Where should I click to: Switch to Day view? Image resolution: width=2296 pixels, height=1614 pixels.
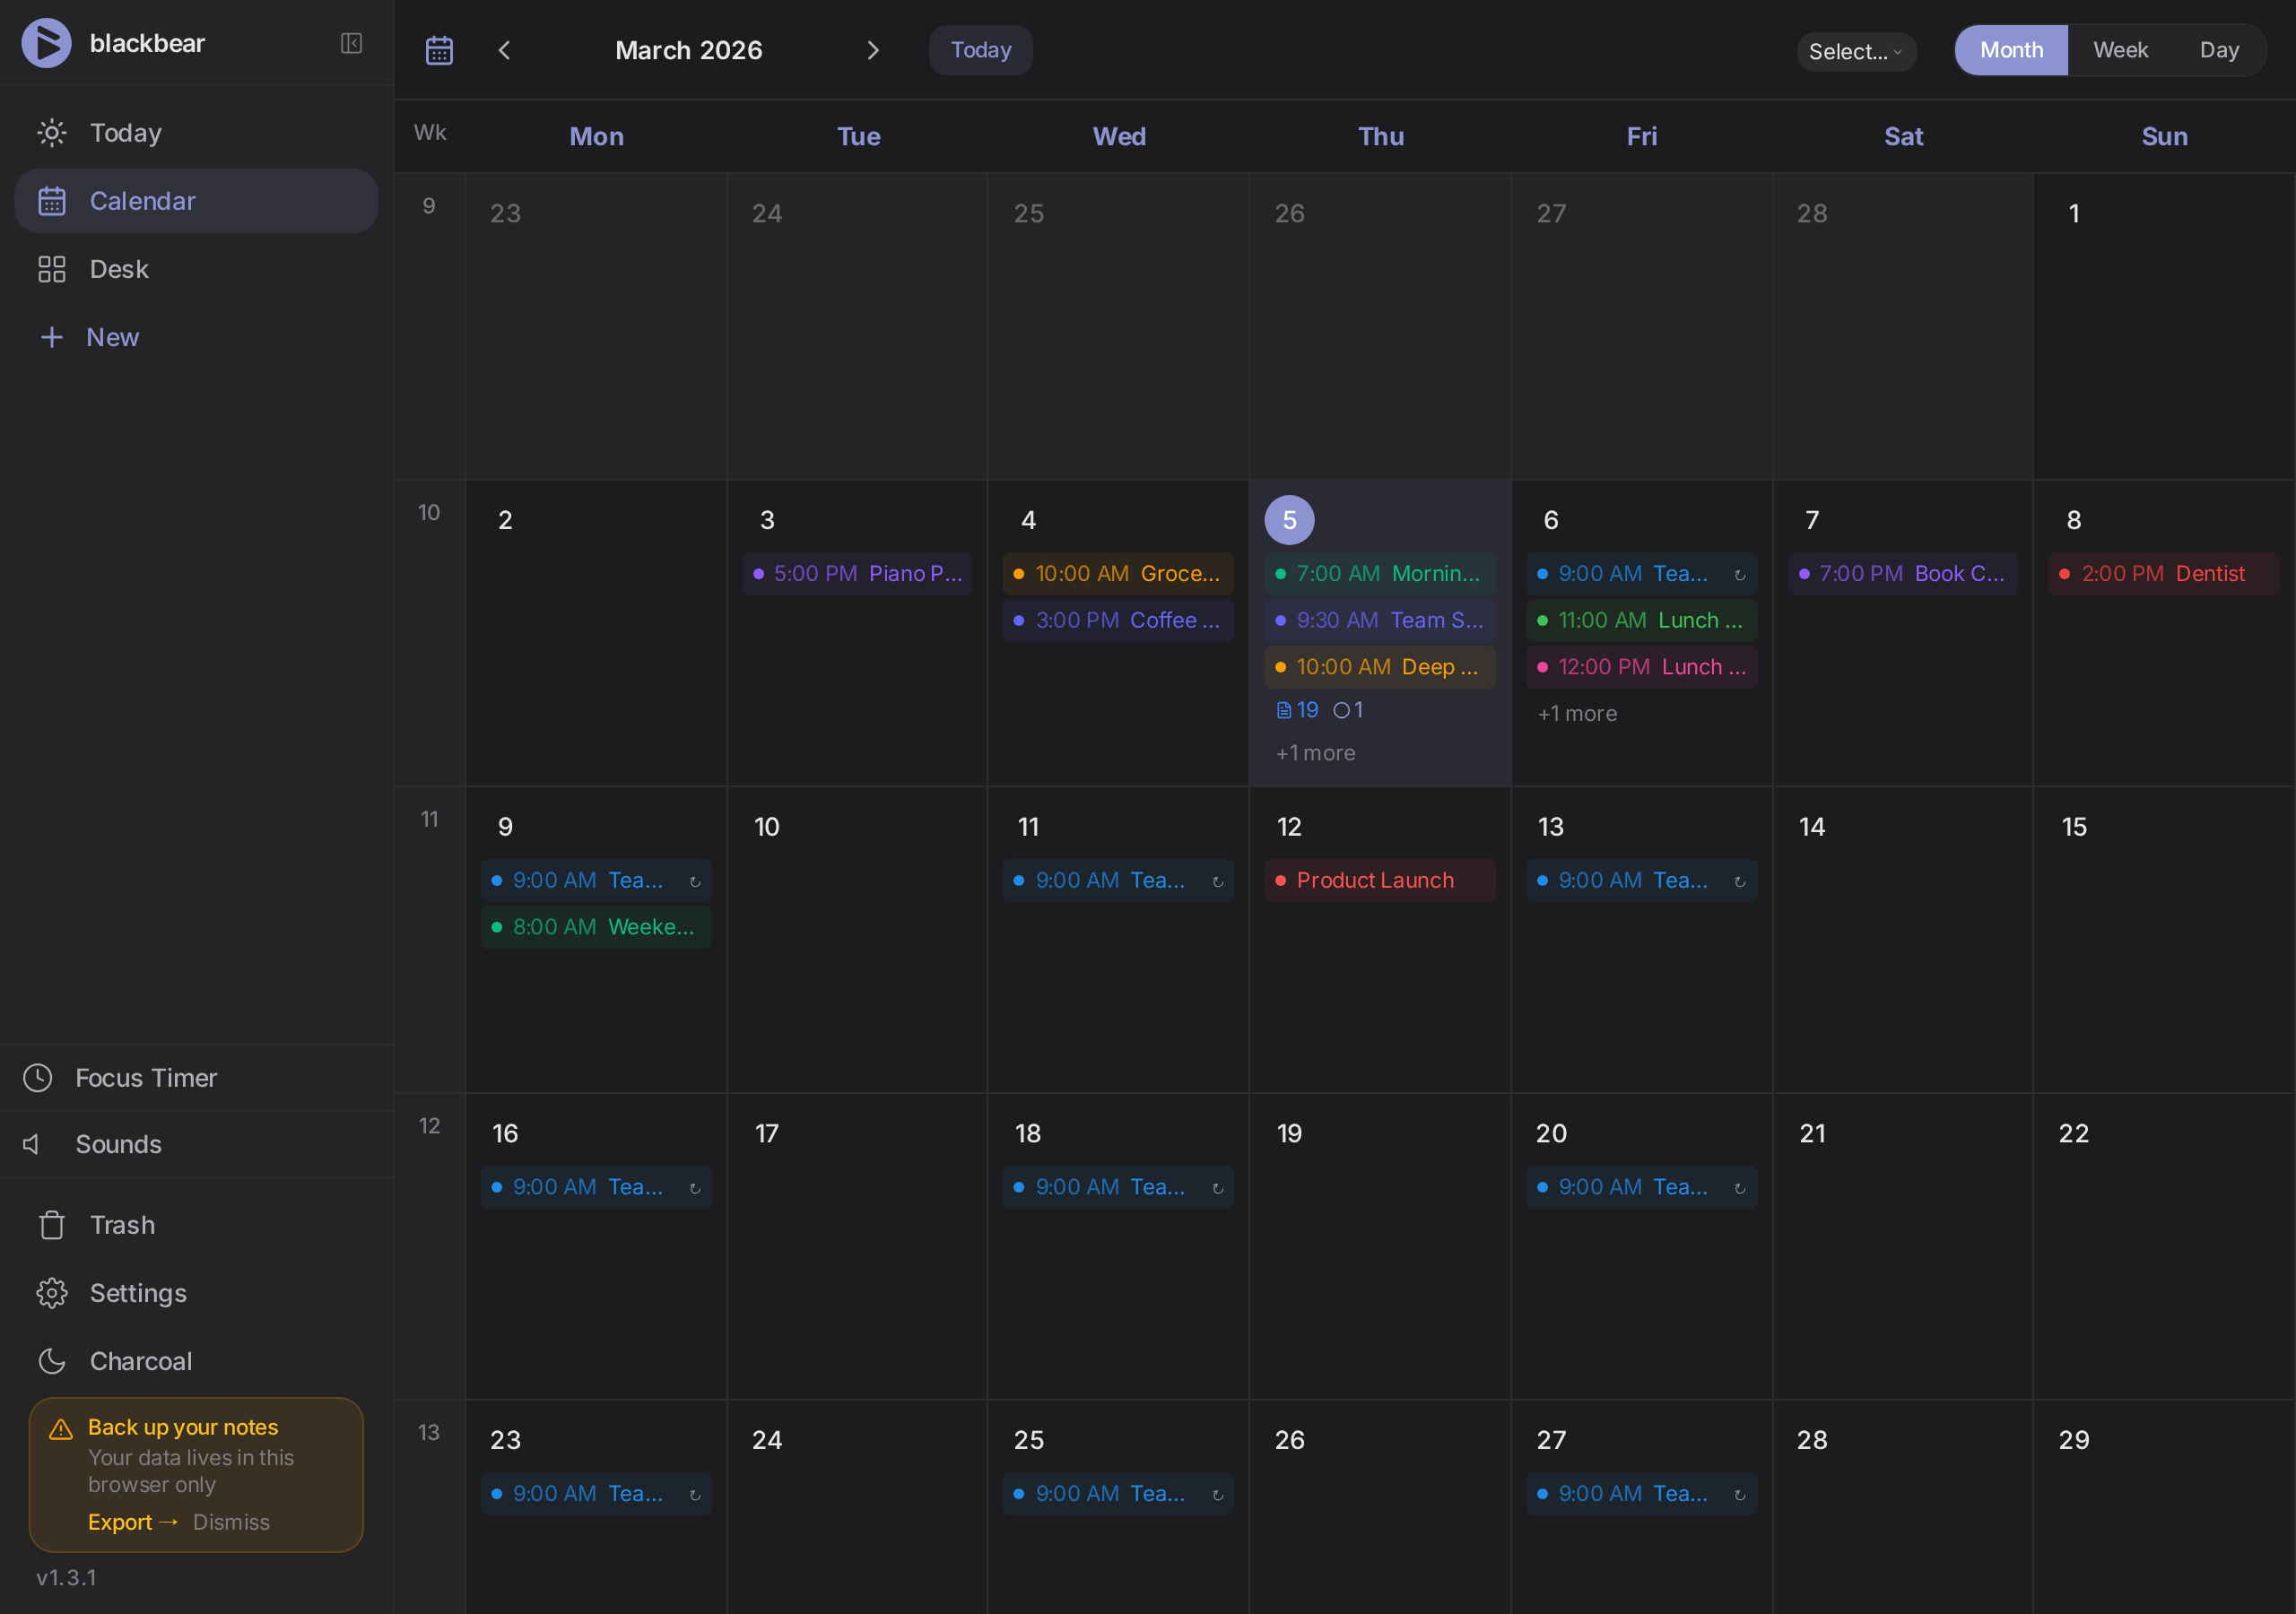(2219, 49)
